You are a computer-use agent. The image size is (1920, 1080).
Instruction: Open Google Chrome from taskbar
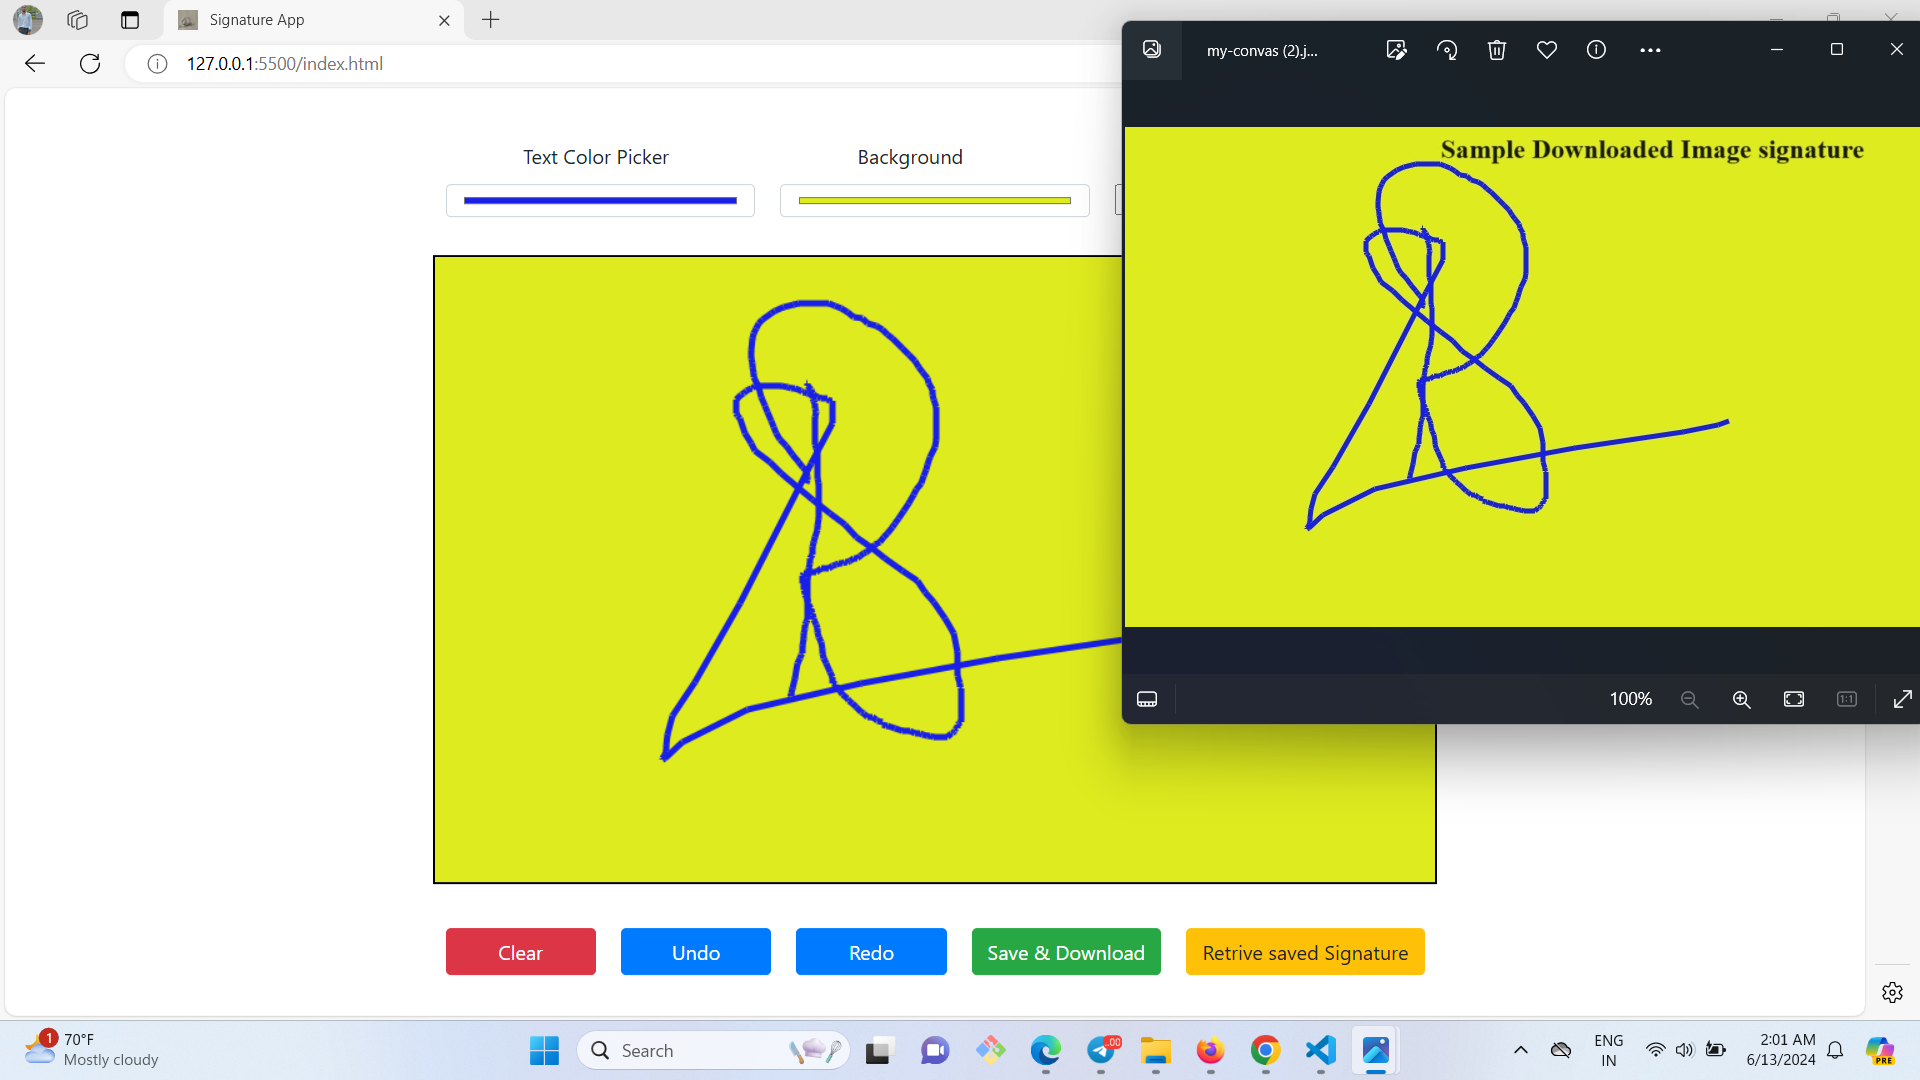[1266, 1051]
